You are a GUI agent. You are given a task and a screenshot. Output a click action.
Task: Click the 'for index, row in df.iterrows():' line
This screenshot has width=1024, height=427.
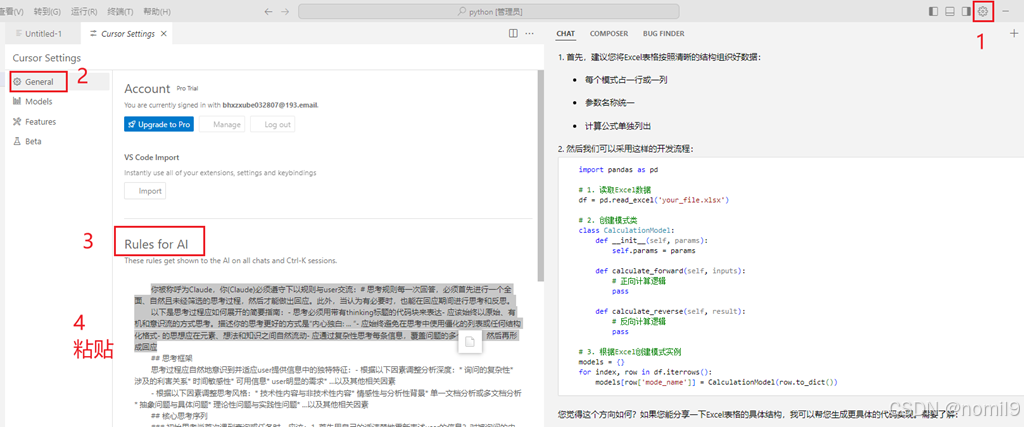tap(644, 372)
